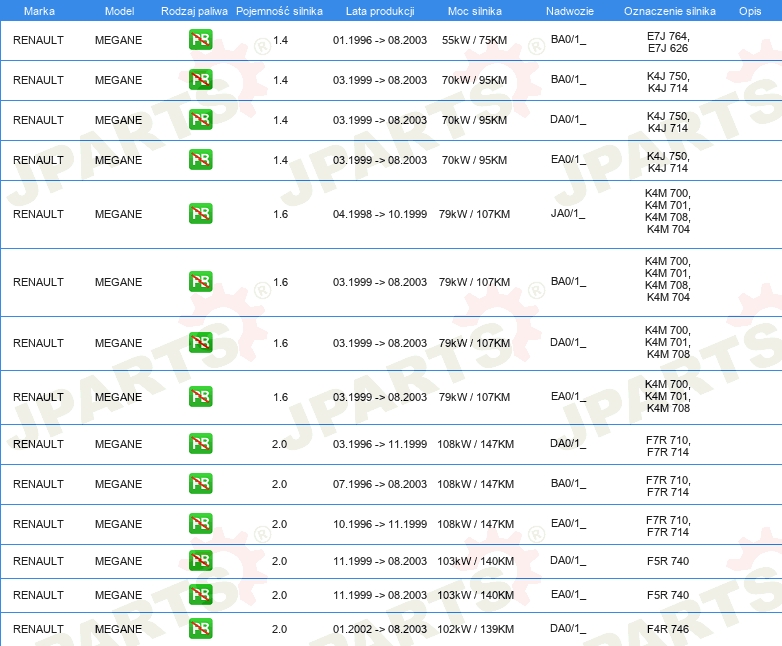This screenshot has height=646, width=782.
Task: Click the fuel icon in the 10.1996 -> 11.1999 row
Action: click(x=200, y=523)
